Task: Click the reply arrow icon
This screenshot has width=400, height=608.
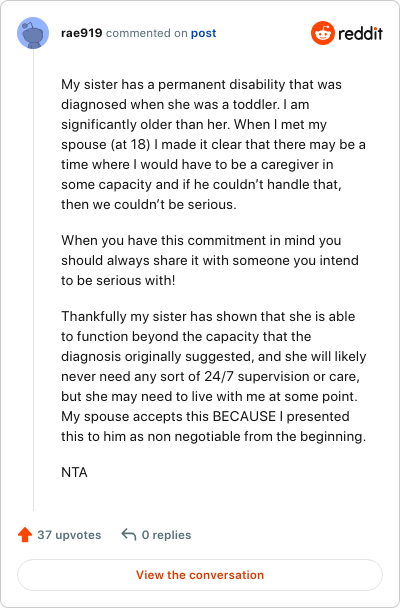Action: (x=129, y=535)
